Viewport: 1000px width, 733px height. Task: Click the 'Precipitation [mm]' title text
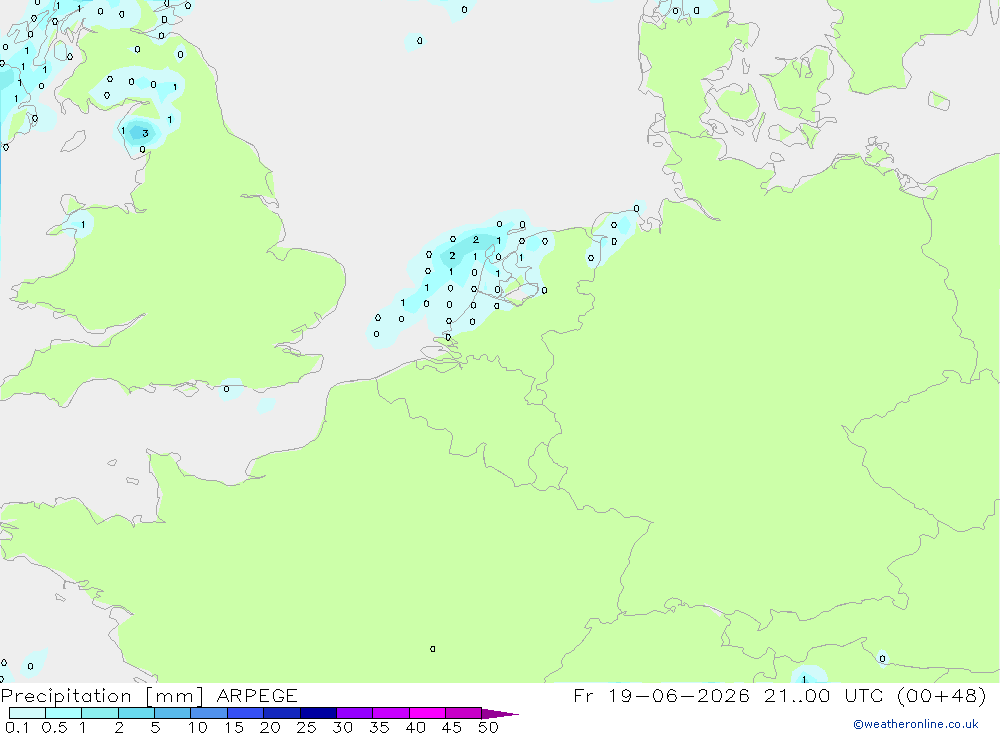102,696
